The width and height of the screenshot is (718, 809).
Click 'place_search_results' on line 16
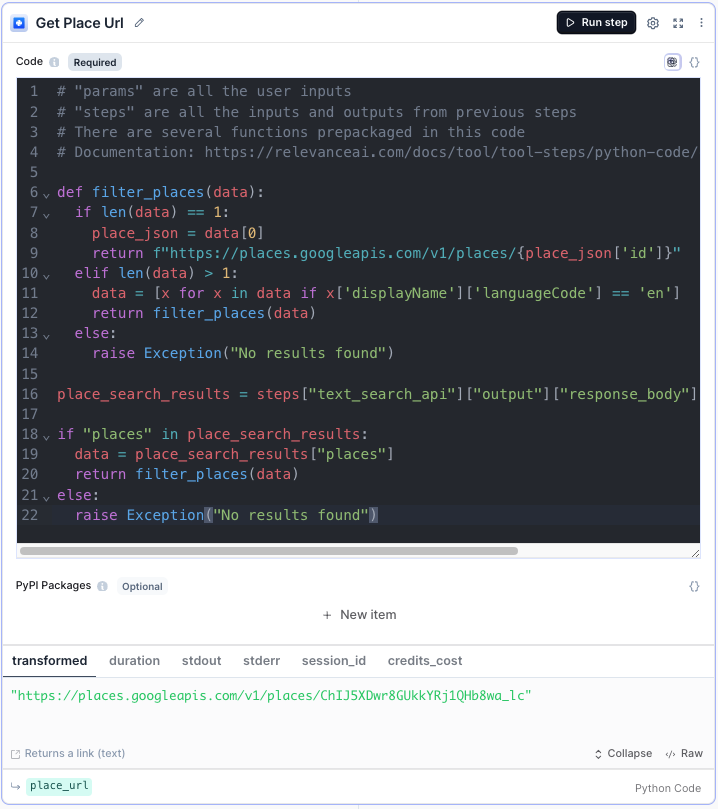[143, 394]
